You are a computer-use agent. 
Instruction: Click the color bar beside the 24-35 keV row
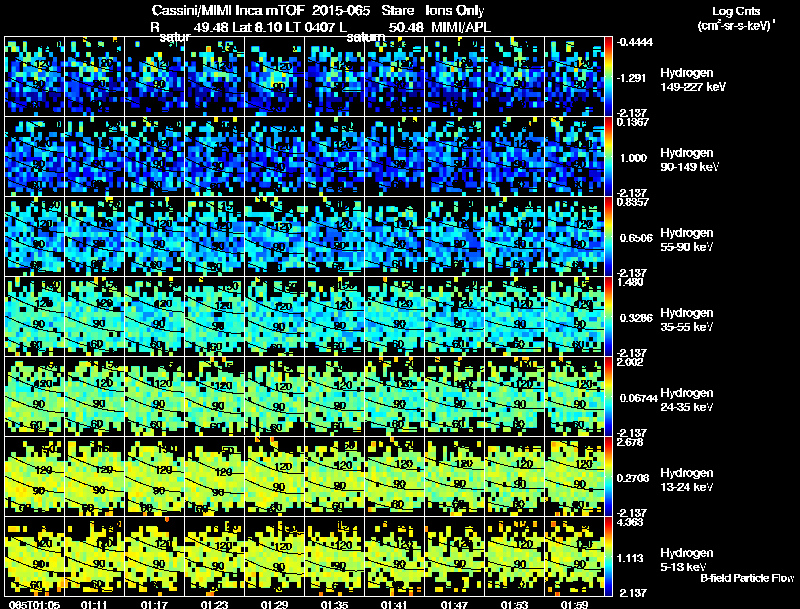(608, 396)
